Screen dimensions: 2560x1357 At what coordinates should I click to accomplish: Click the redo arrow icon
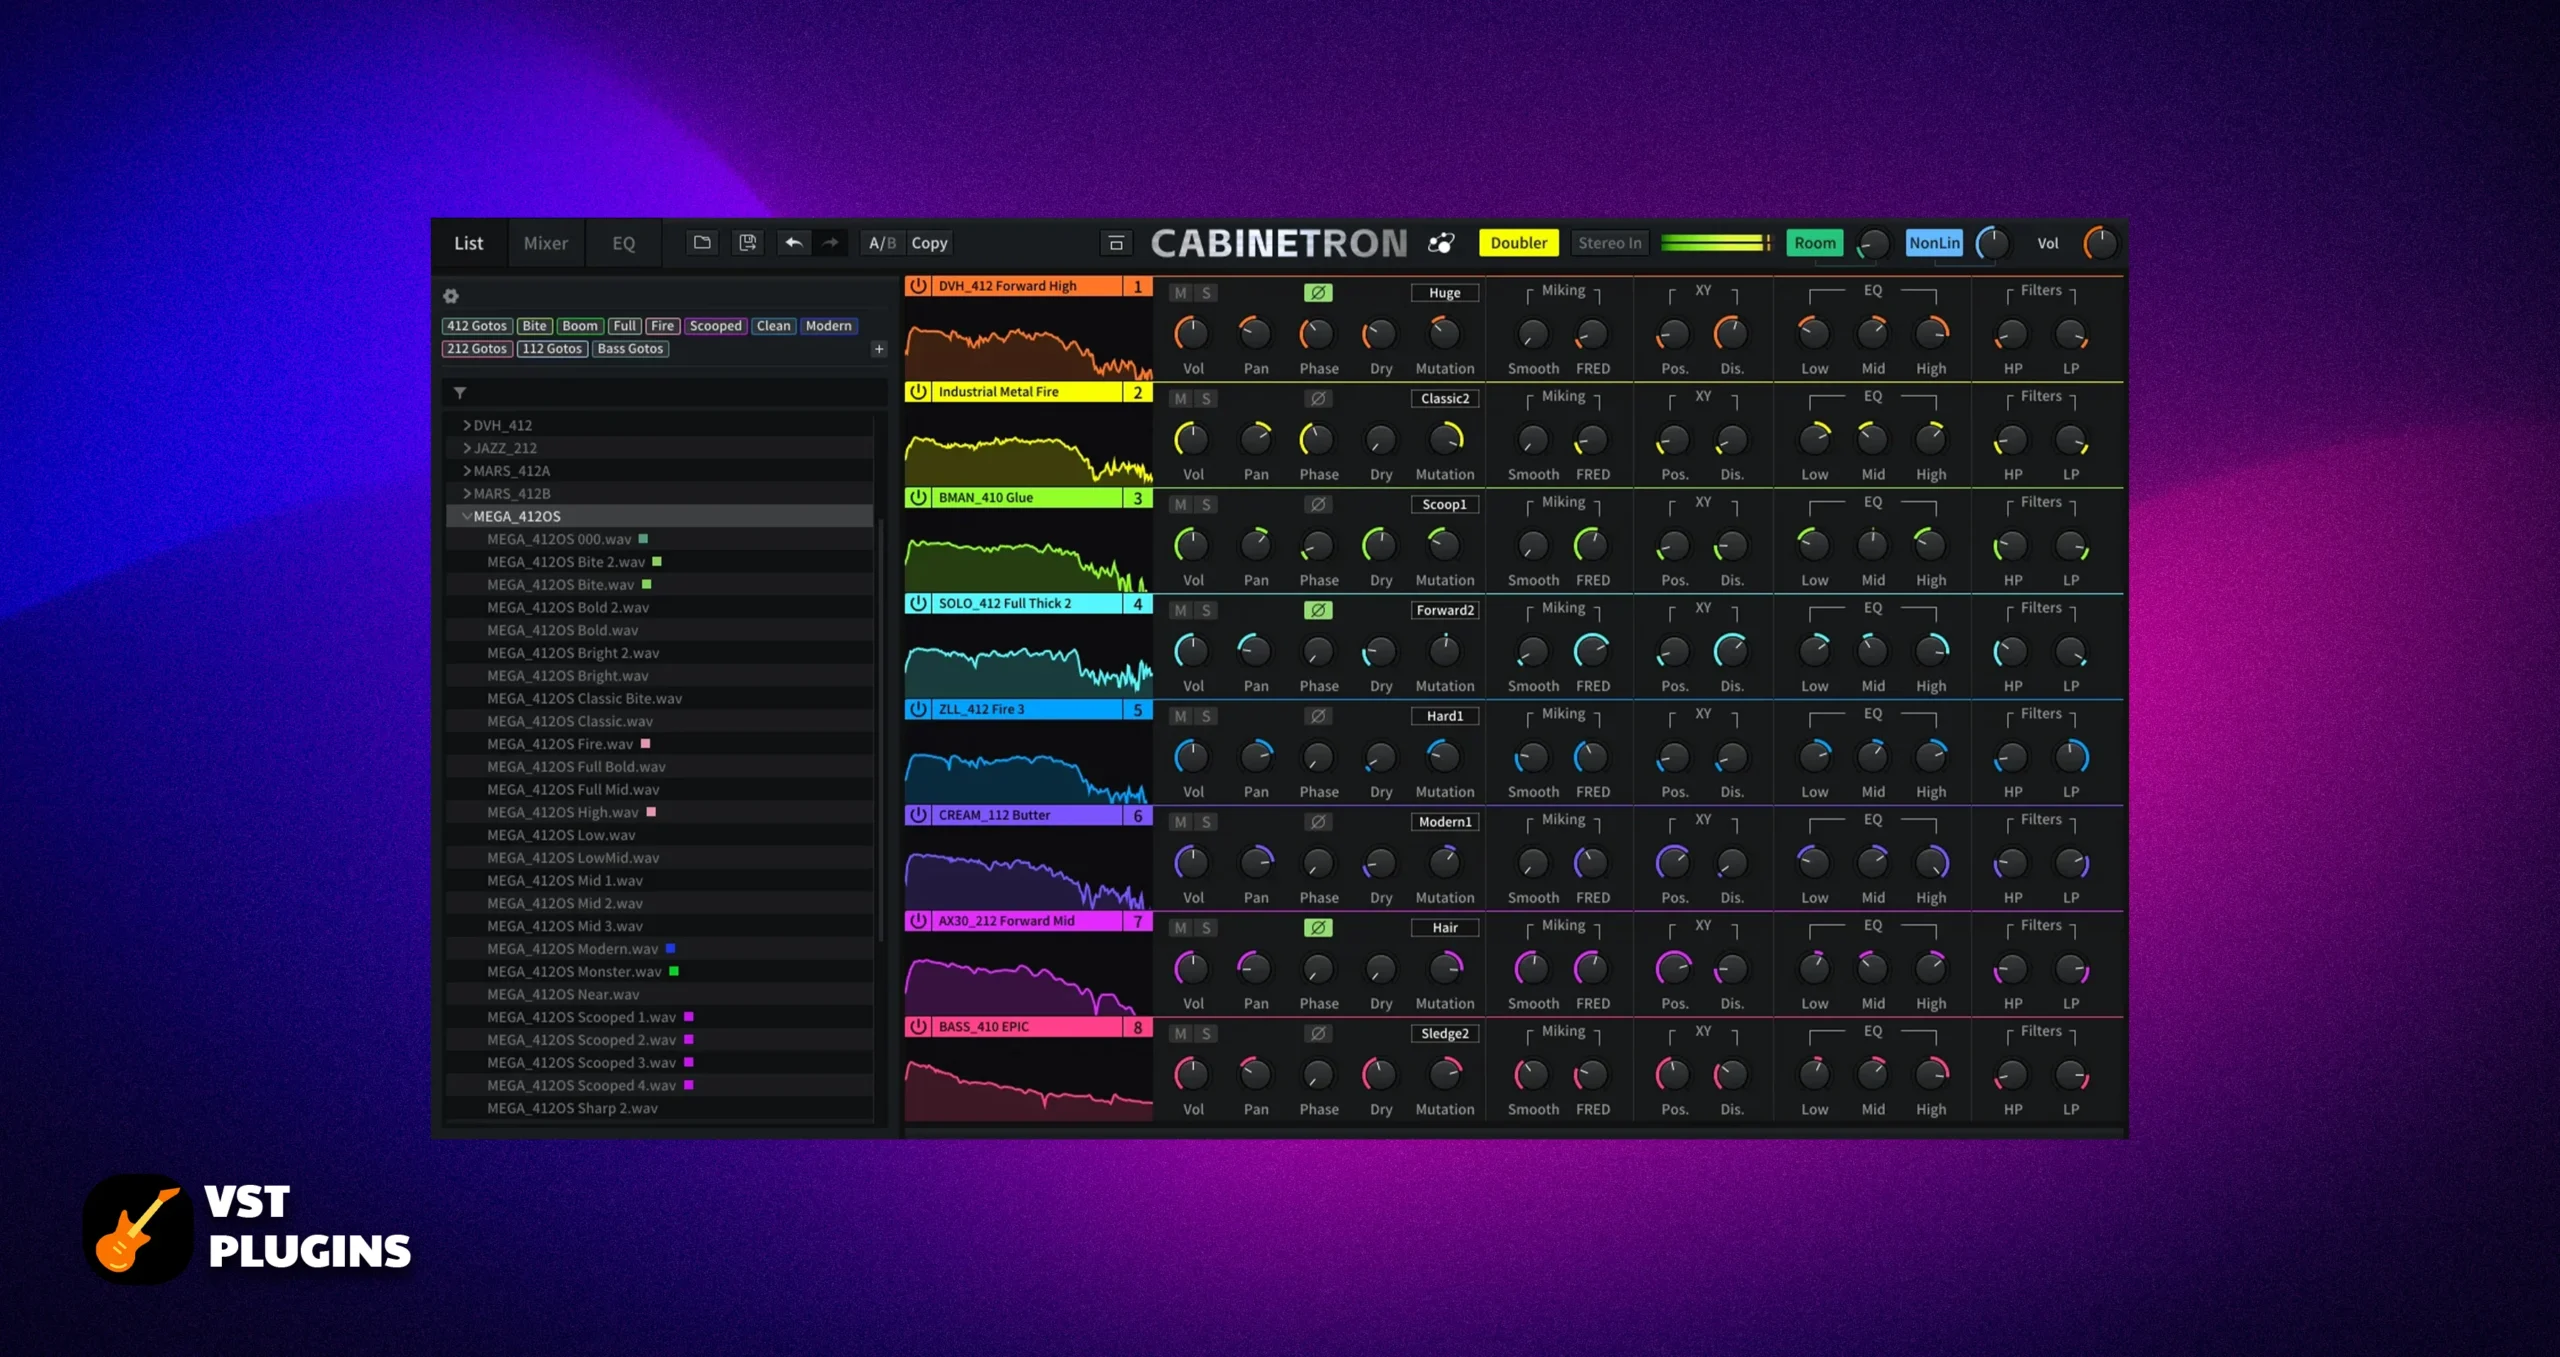pos(831,243)
